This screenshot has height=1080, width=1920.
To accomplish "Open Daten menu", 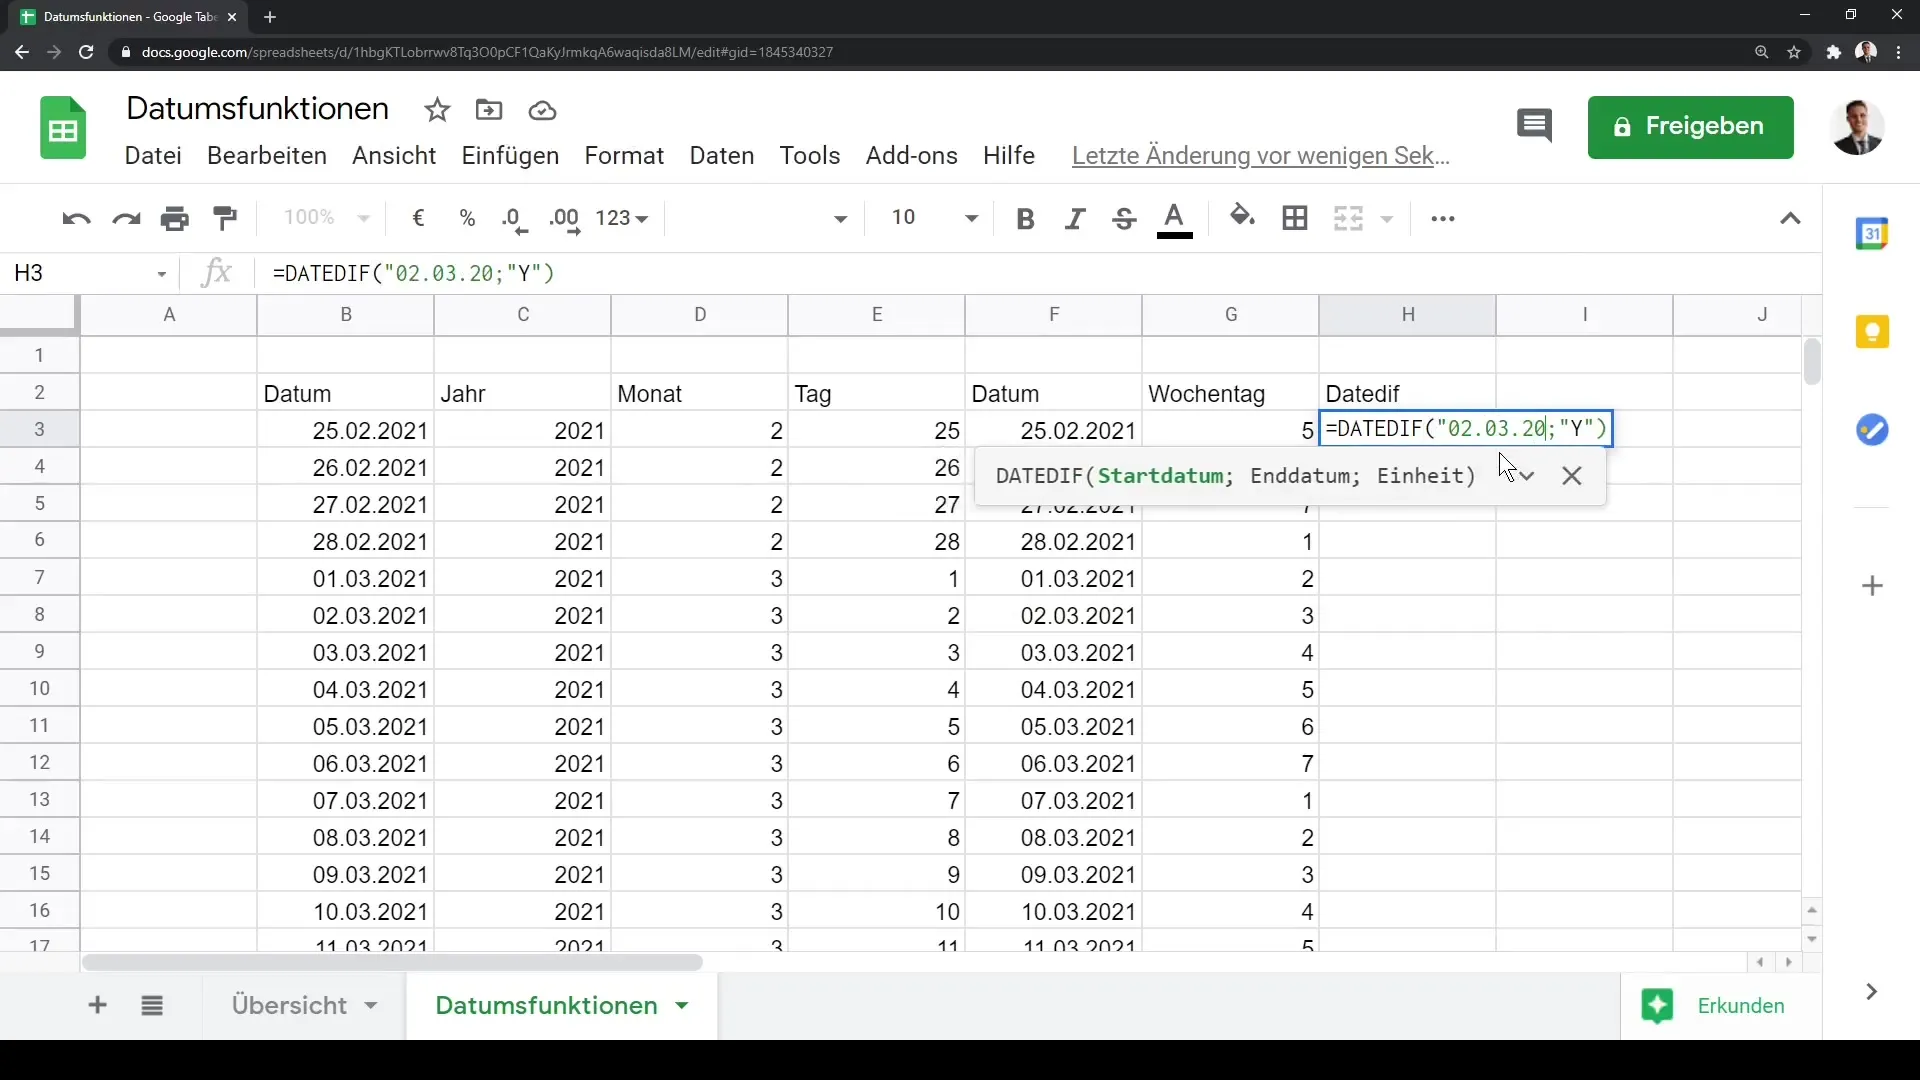I will 722,156.
